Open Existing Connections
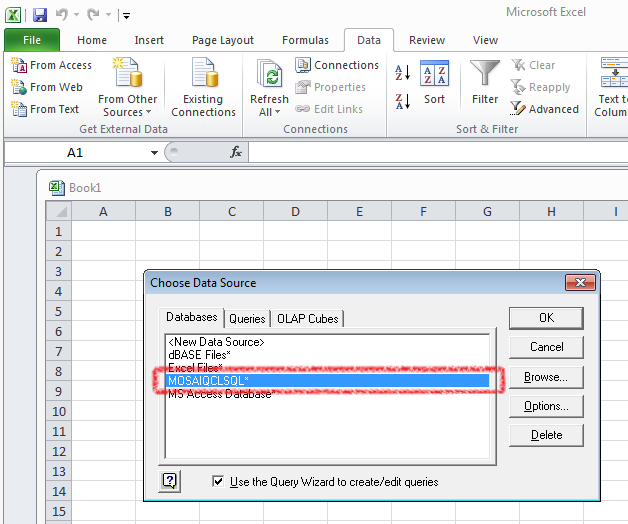Viewport: 628px width, 524px height. click(203, 87)
